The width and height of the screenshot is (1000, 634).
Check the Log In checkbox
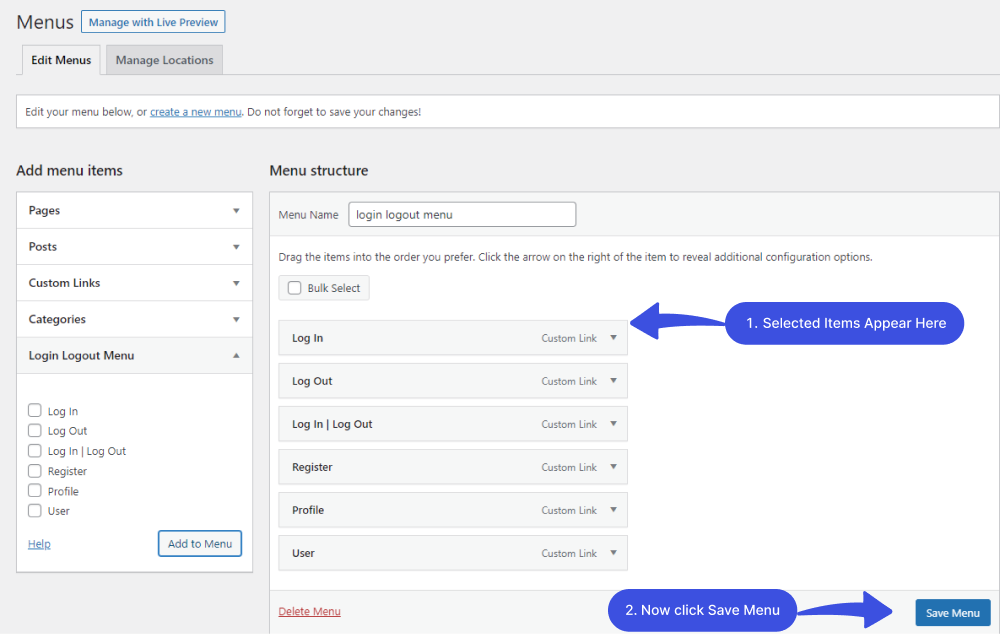point(35,410)
